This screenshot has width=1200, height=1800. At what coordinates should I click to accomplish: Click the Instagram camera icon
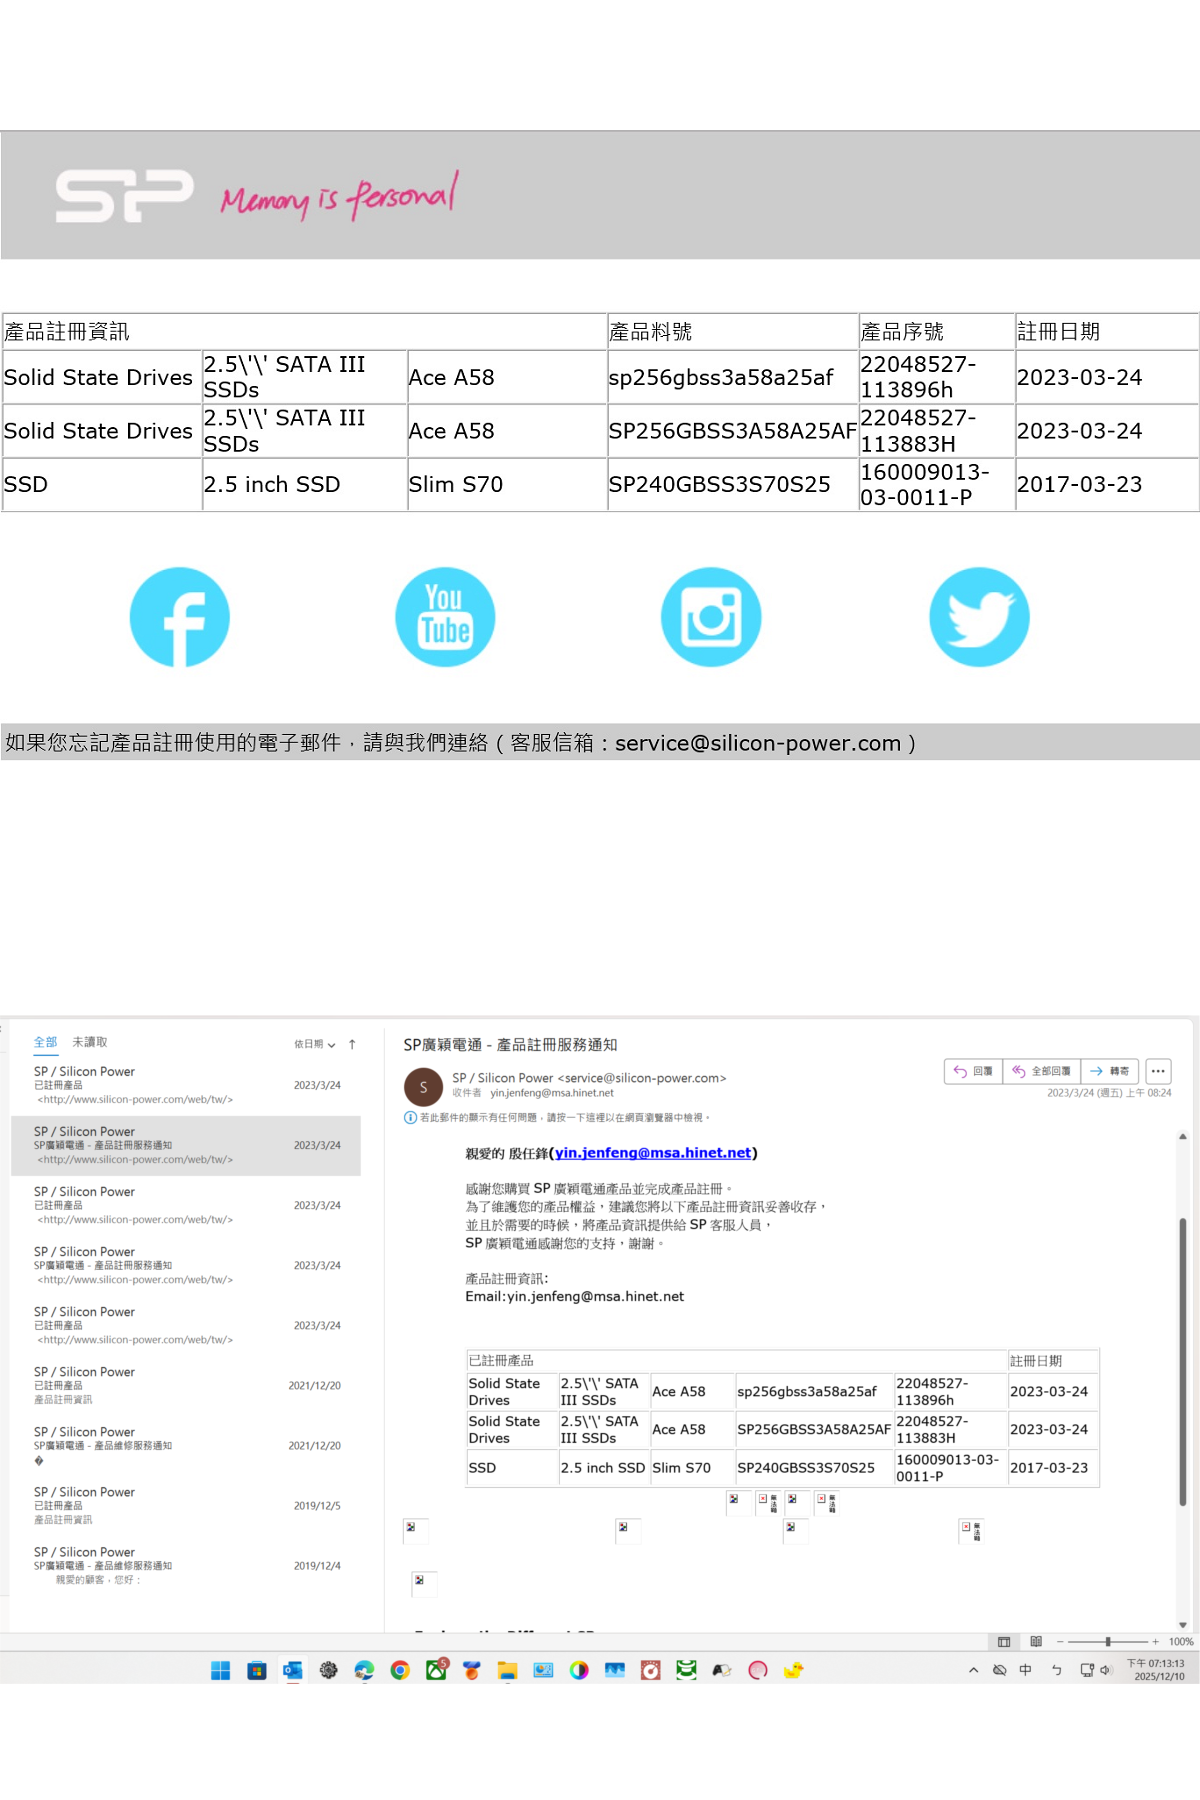pyautogui.click(x=711, y=617)
